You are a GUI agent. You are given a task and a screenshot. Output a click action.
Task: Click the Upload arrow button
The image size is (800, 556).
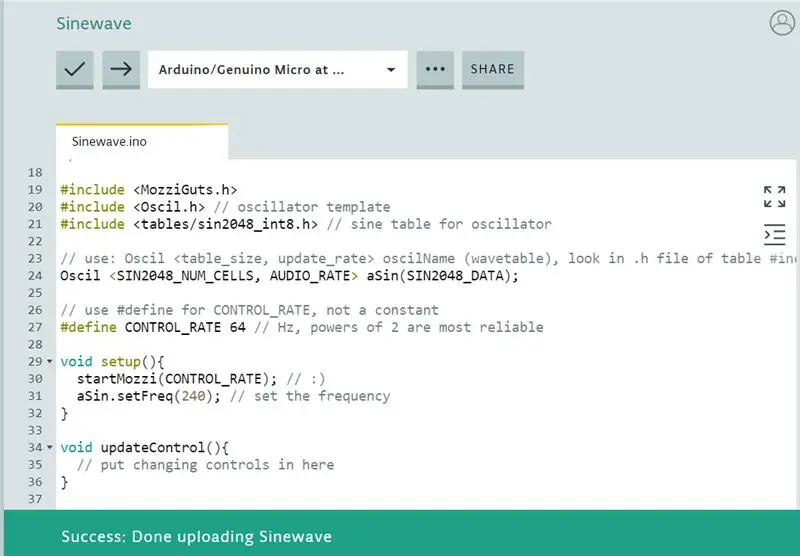click(x=121, y=69)
